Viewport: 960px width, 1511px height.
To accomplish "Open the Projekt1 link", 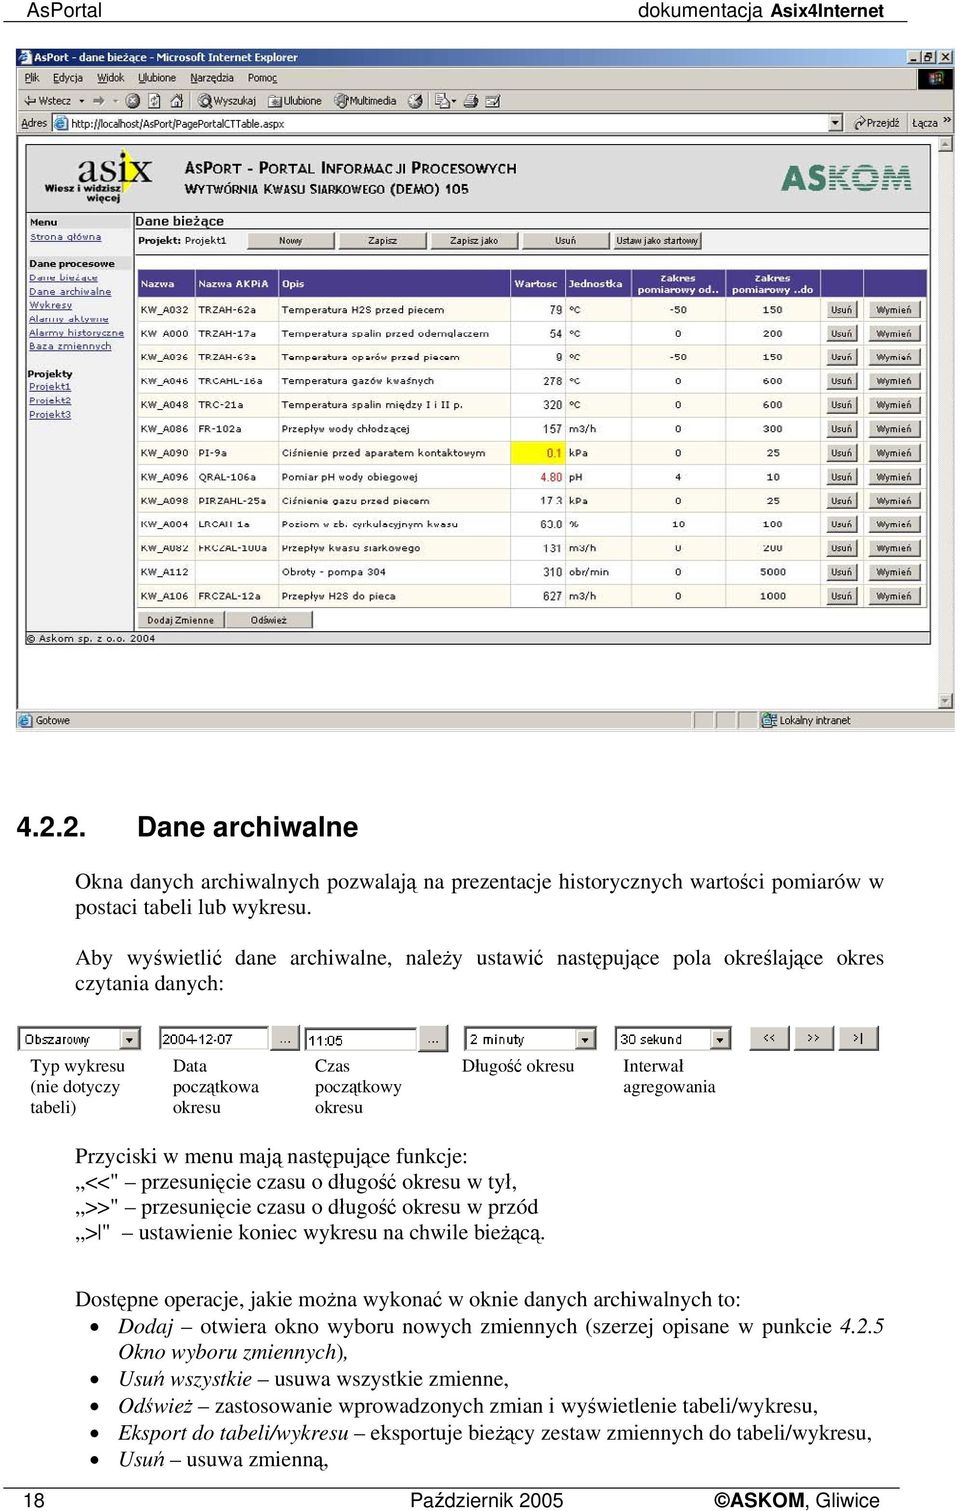I will pyautogui.click(x=49, y=387).
